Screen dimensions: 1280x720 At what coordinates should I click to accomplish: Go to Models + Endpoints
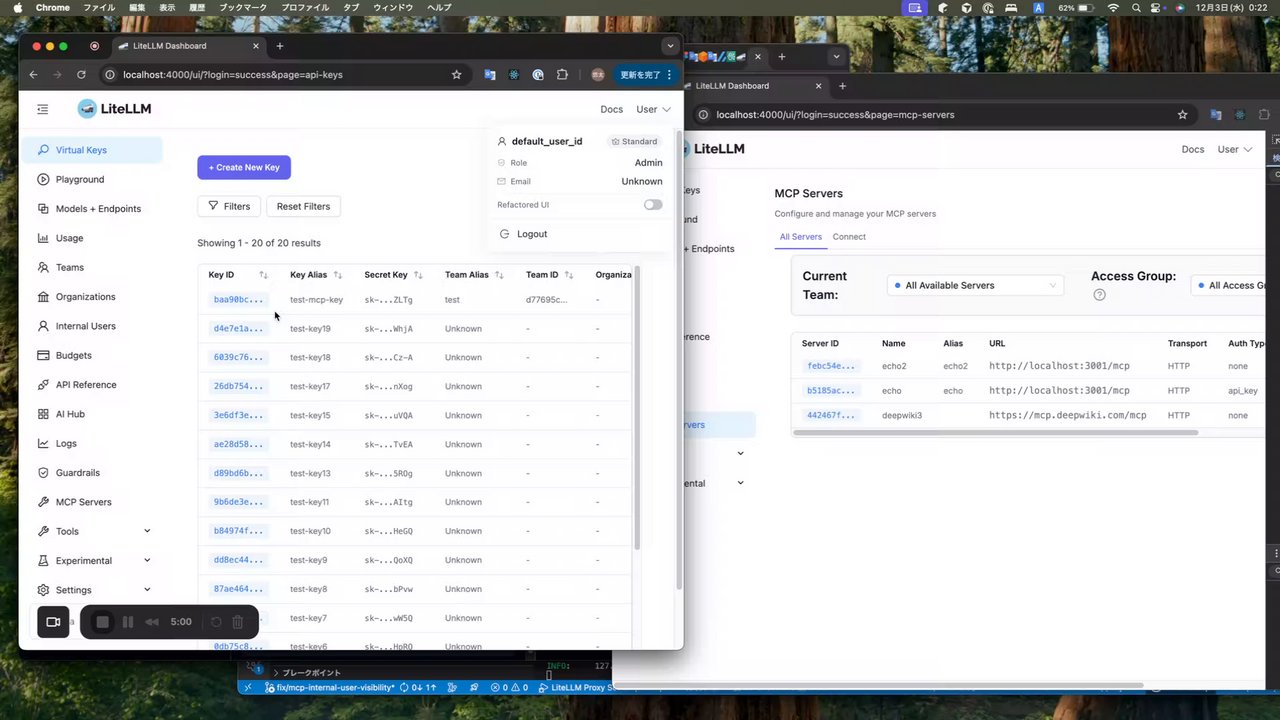pos(93,209)
